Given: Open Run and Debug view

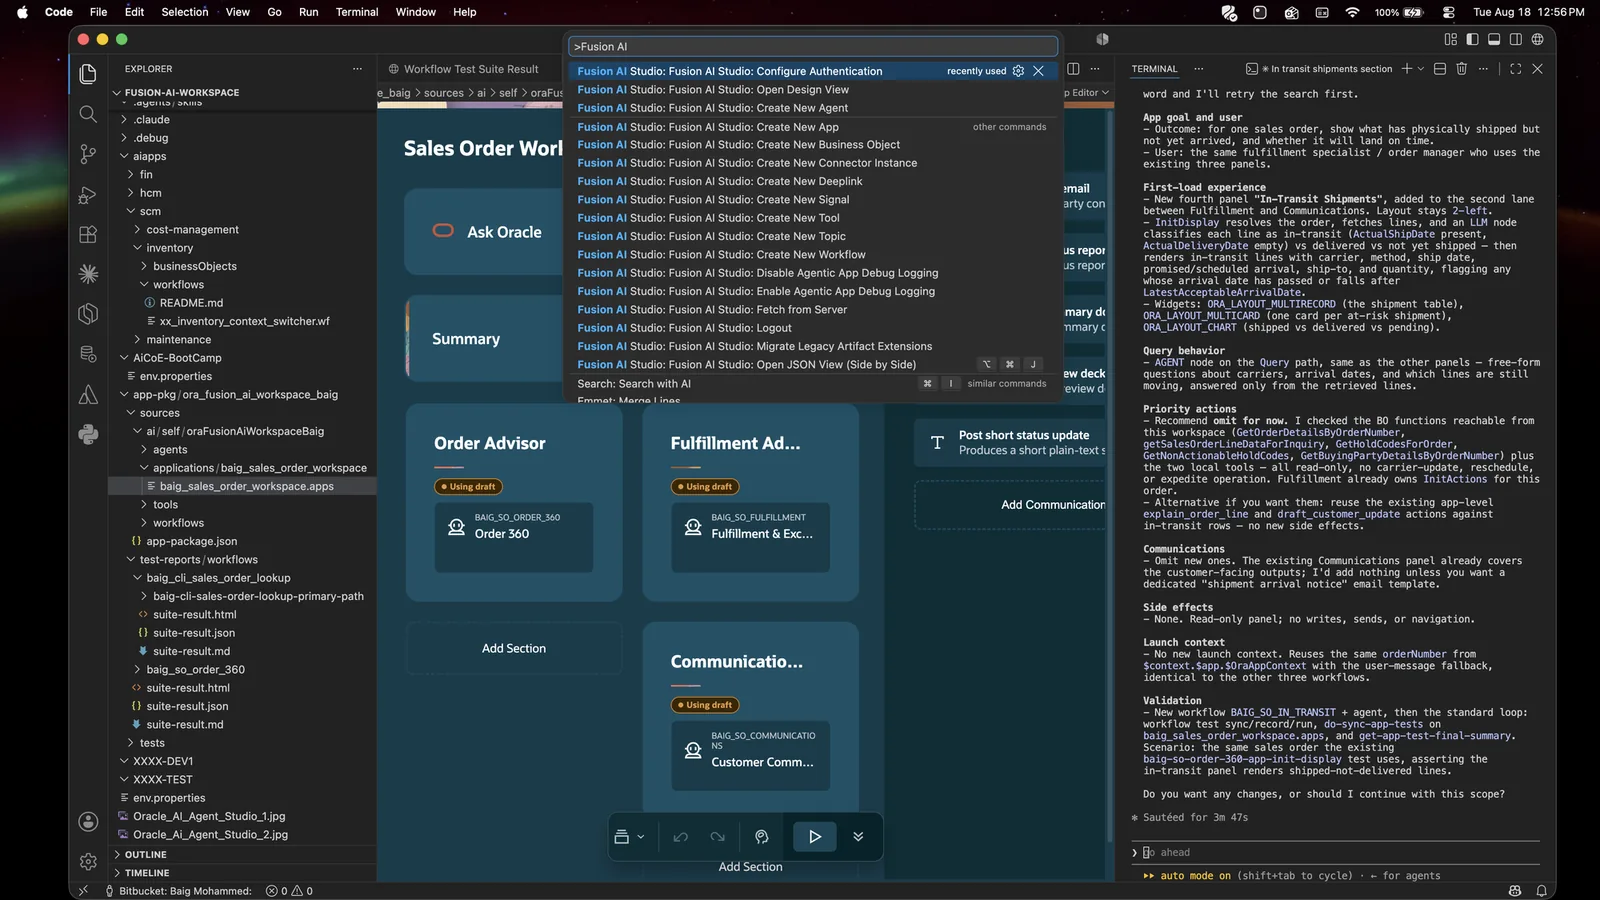Looking at the screenshot, I should [88, 194].
